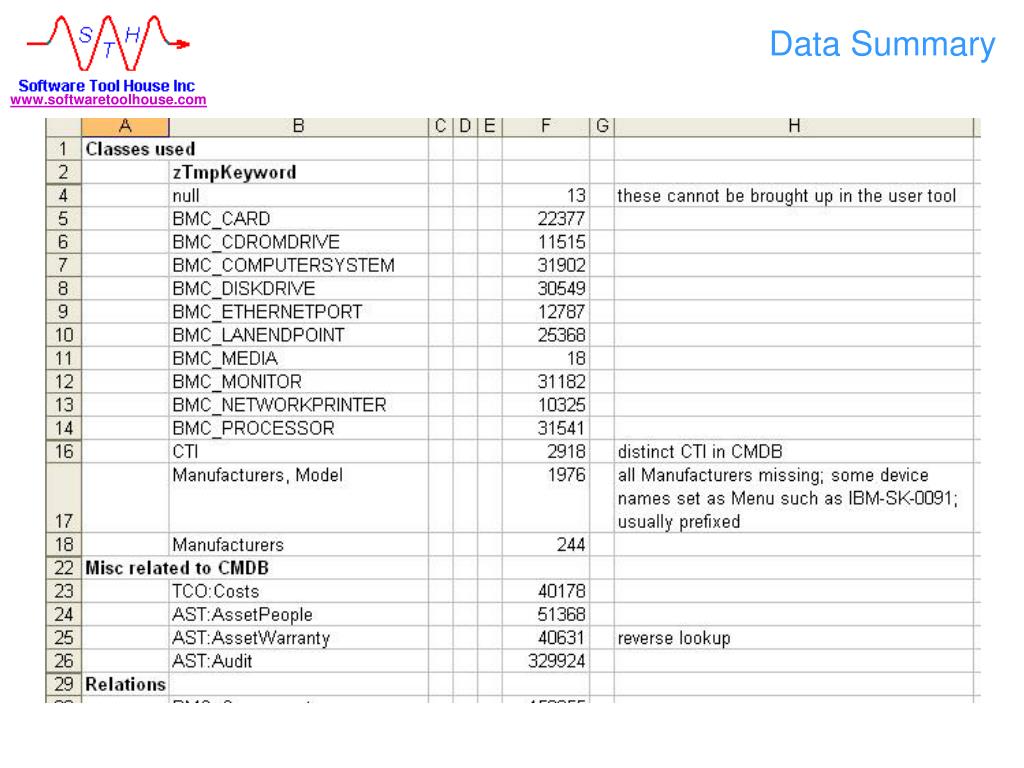Click the 'all Manufacturers missing' note
The height and width of the screenshot is (768, 1024).
tap(788, 498)
